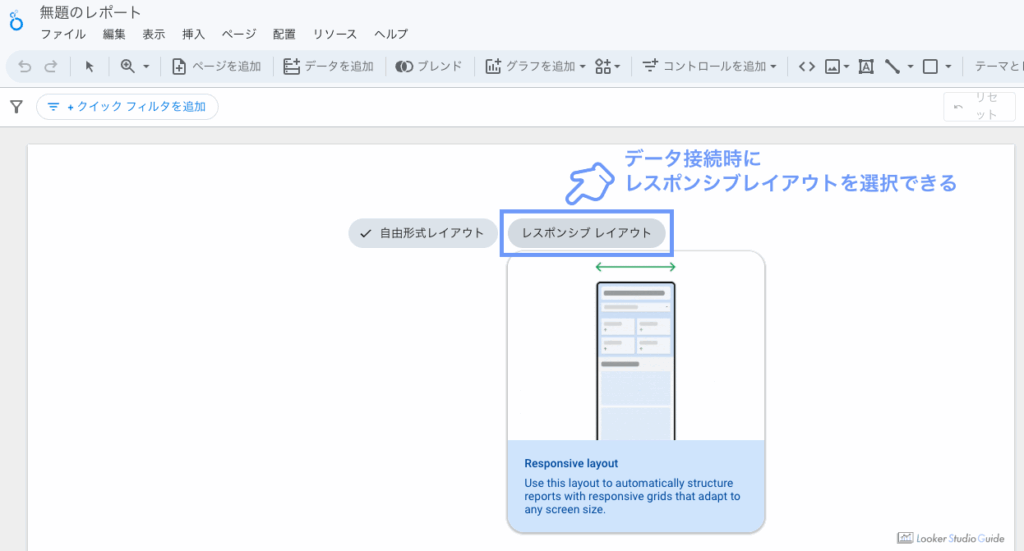The image size is (1024, 551).
Task: Open the グラフを追加 chart dropdown
Action: coord(535,67)
